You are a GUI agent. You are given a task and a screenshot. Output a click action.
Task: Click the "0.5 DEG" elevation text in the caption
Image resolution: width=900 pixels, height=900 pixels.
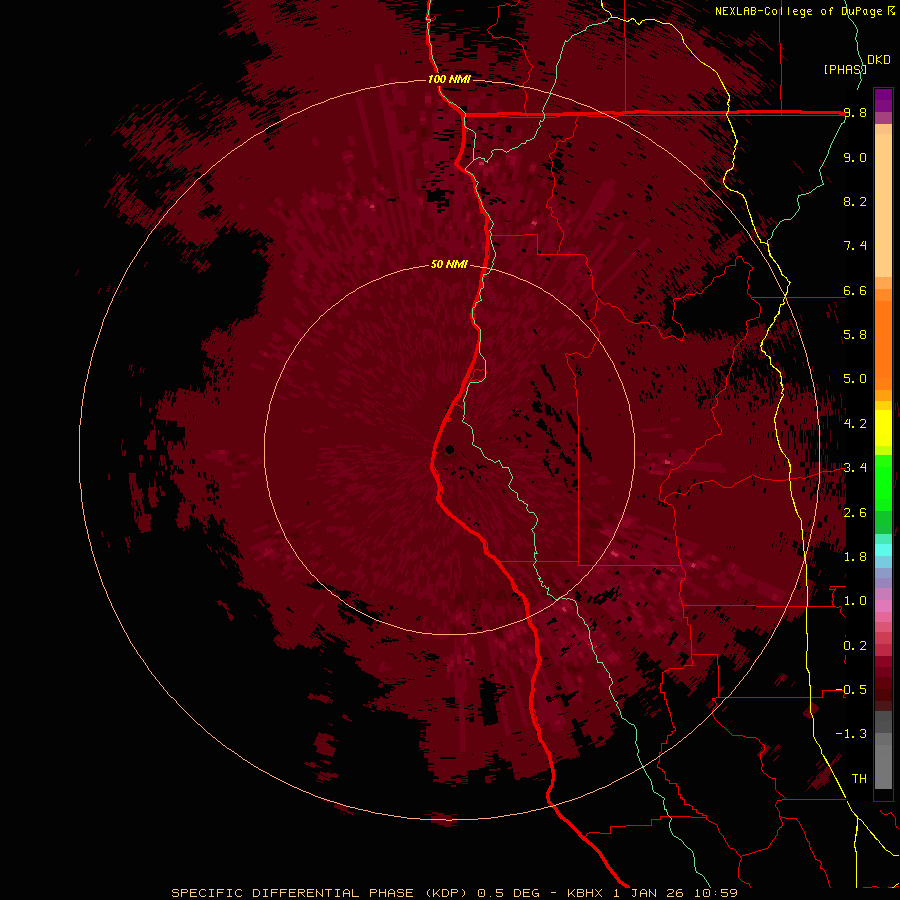(509, 893)
